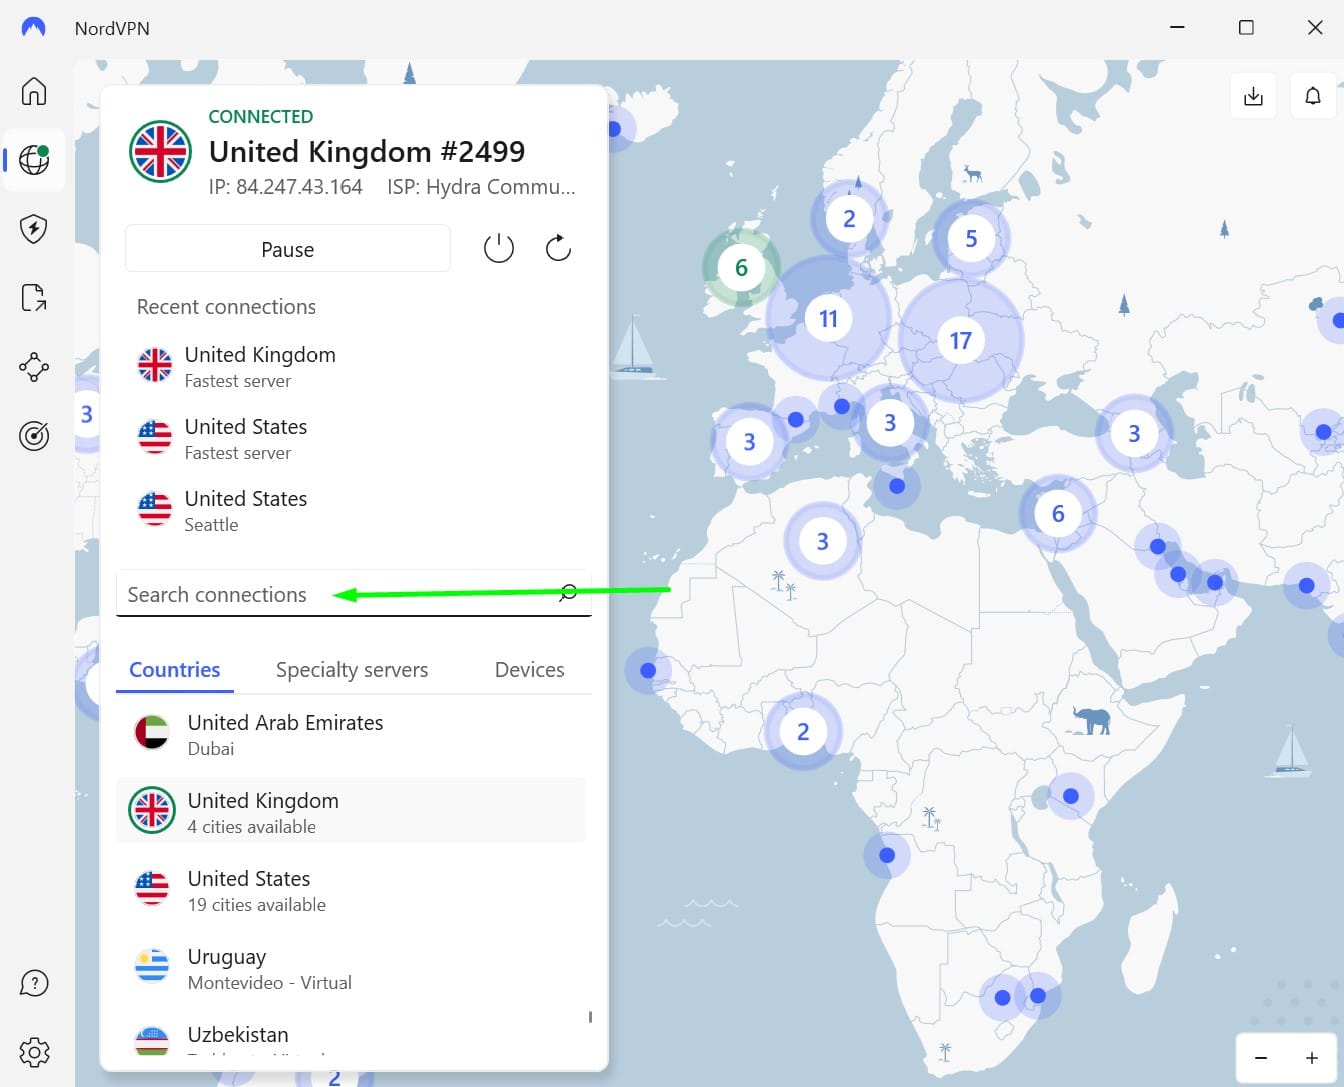This screenshot has height=1087, width=1344.
Task: Select United Arab Emirates Dubai in list
Action: pos(352,734)
